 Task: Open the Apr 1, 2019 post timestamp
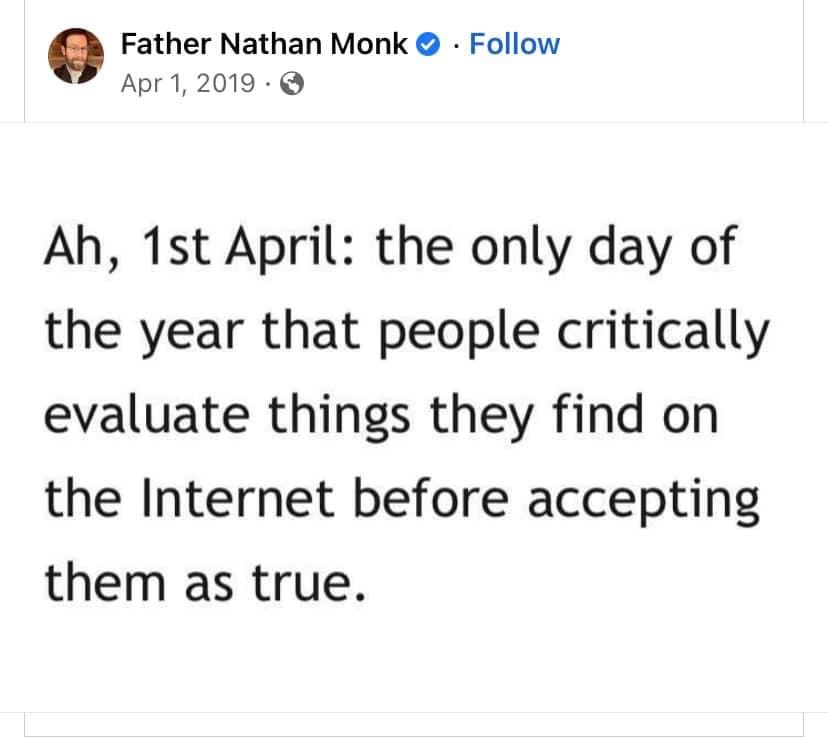point(187,84)
